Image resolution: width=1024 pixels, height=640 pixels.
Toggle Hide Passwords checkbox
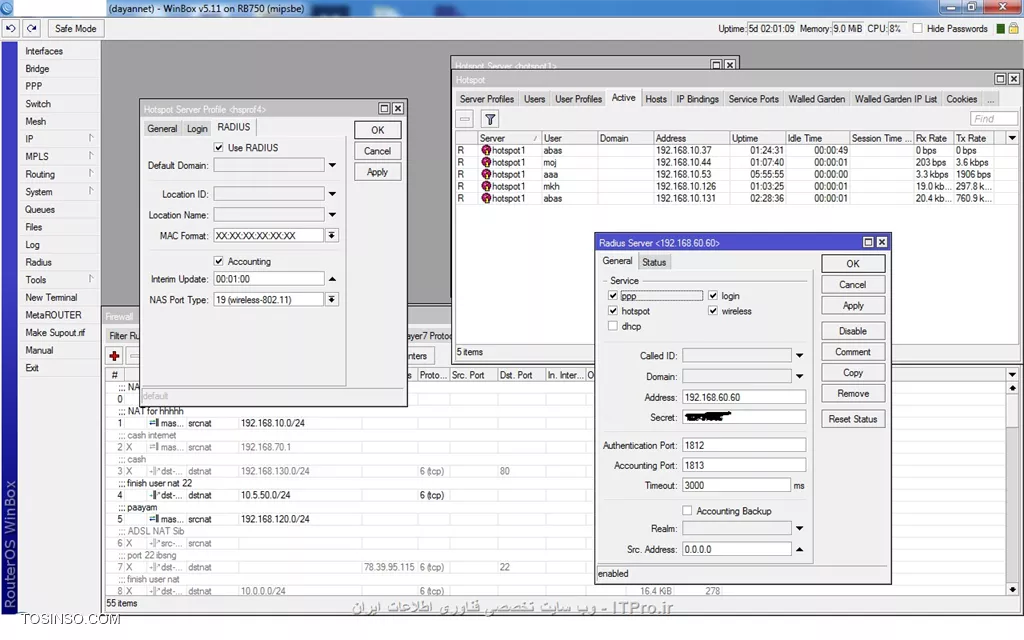918,29
